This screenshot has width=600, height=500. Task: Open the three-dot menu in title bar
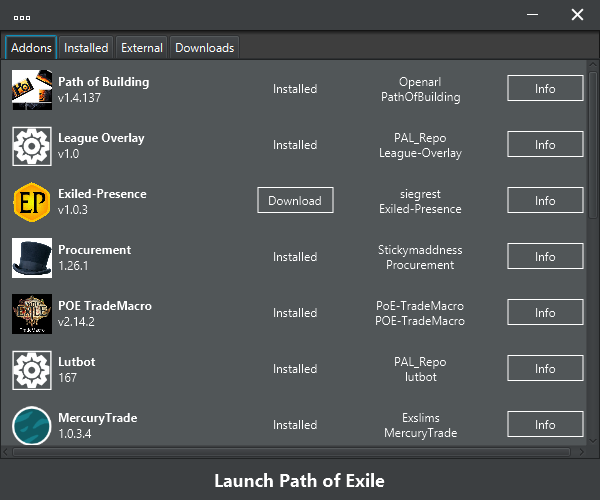[x=22, y=18]
